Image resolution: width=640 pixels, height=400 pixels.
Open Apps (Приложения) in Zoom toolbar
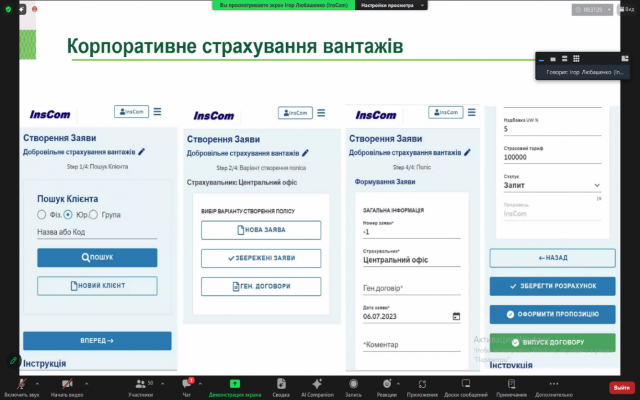(x=422, y=384)
